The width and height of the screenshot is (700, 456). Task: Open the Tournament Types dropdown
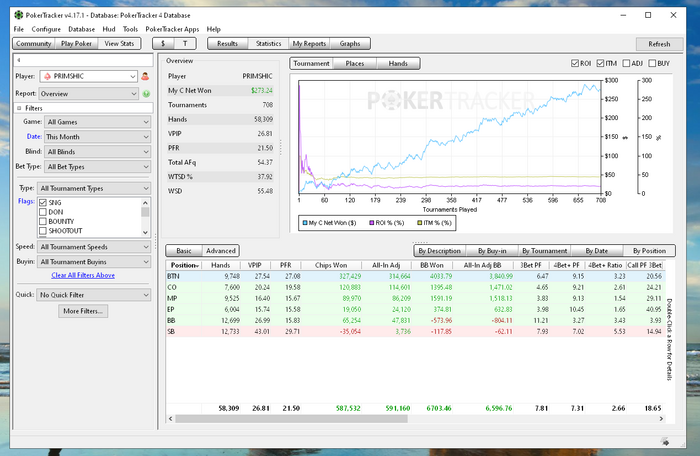coord(94,188)
